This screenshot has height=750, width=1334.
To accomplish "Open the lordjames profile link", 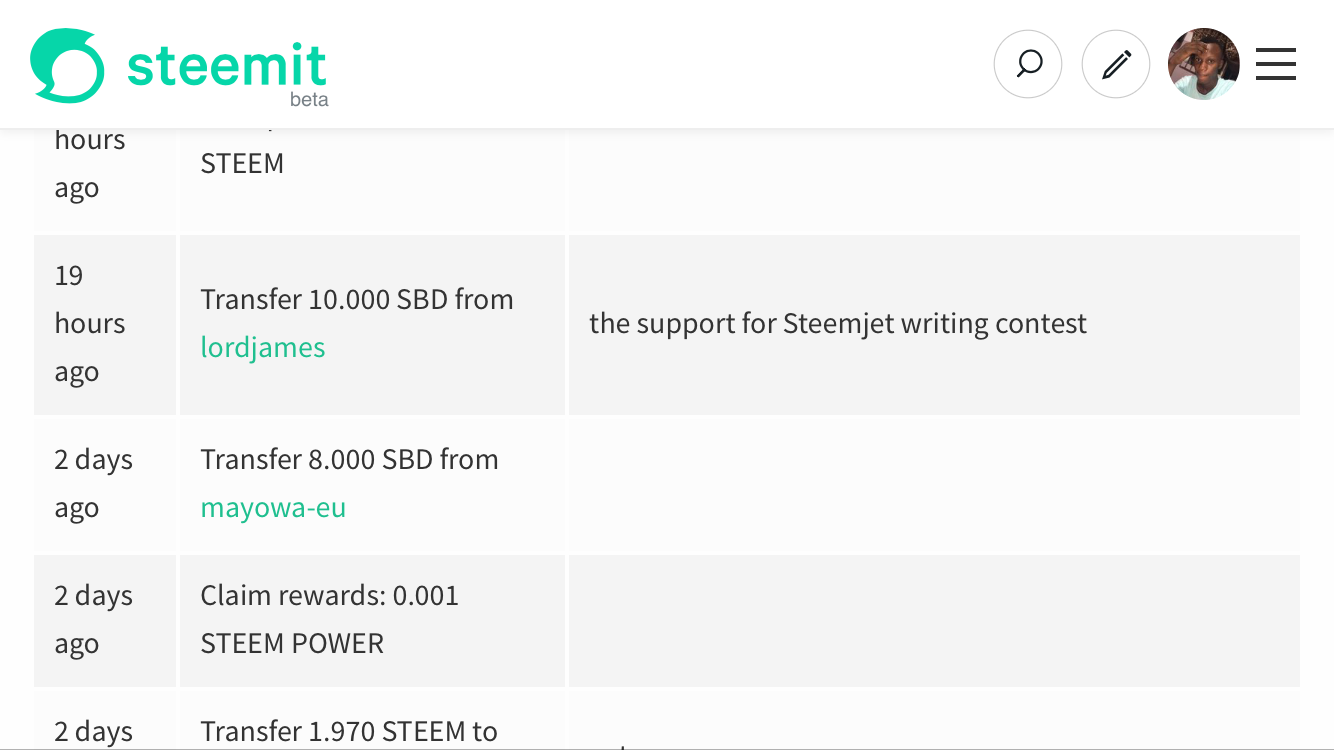I will point(263,348).
